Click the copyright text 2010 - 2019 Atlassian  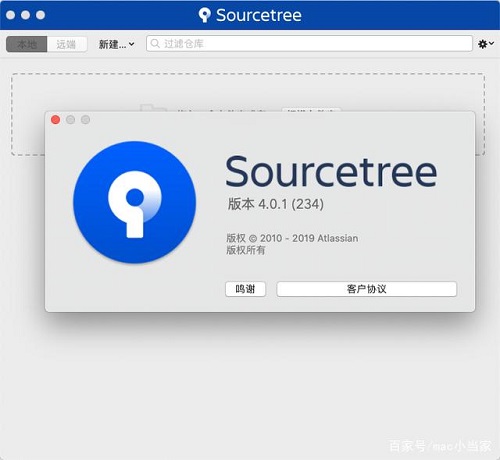(309, 238)
